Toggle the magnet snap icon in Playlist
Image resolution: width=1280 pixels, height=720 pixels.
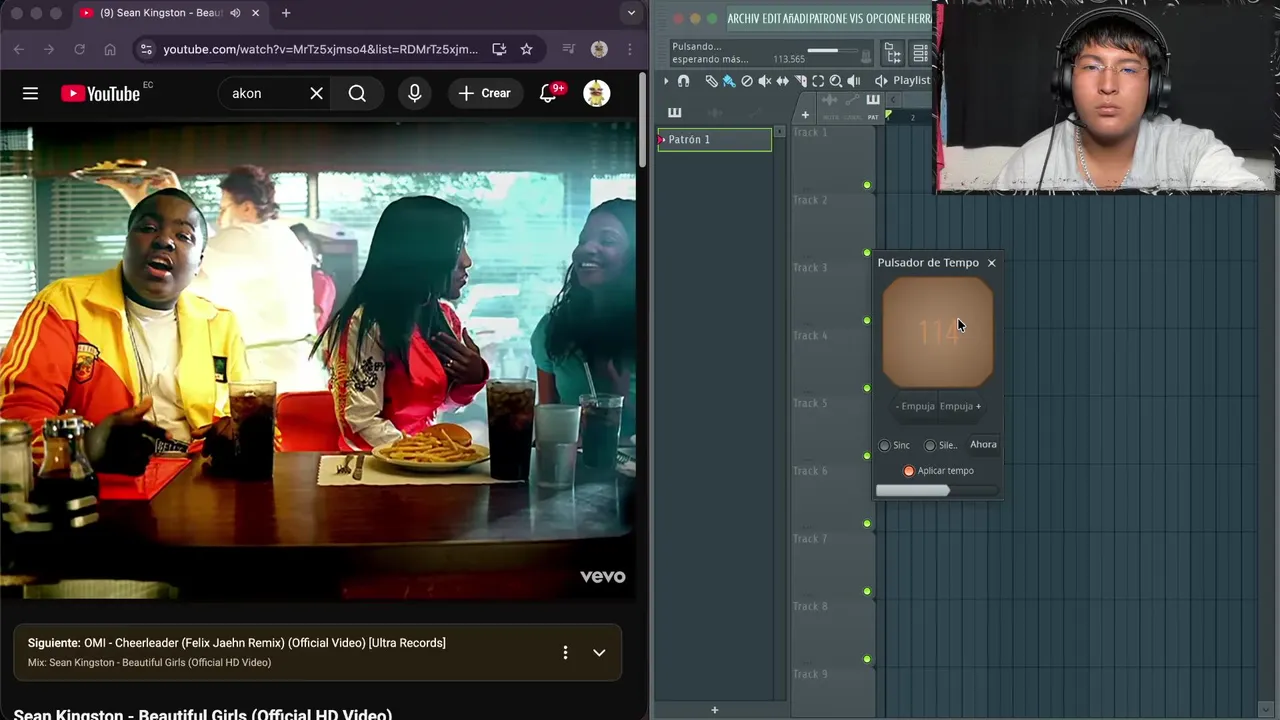click(x=683, y=81)
